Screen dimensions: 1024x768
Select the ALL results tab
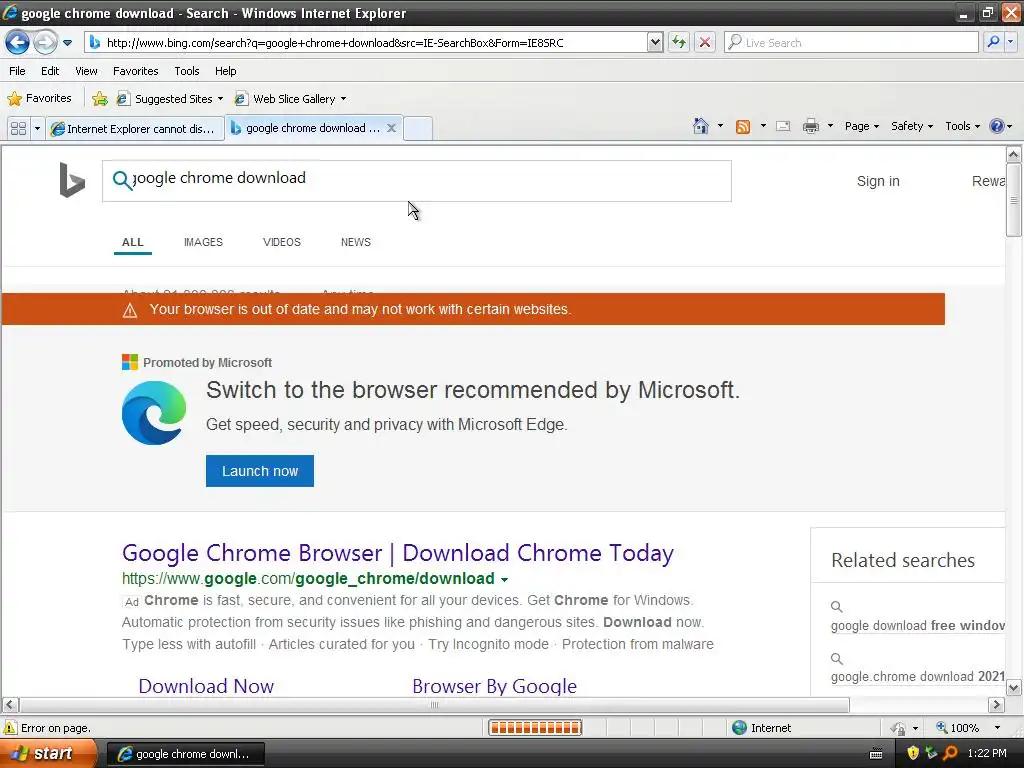coord(133,242)
